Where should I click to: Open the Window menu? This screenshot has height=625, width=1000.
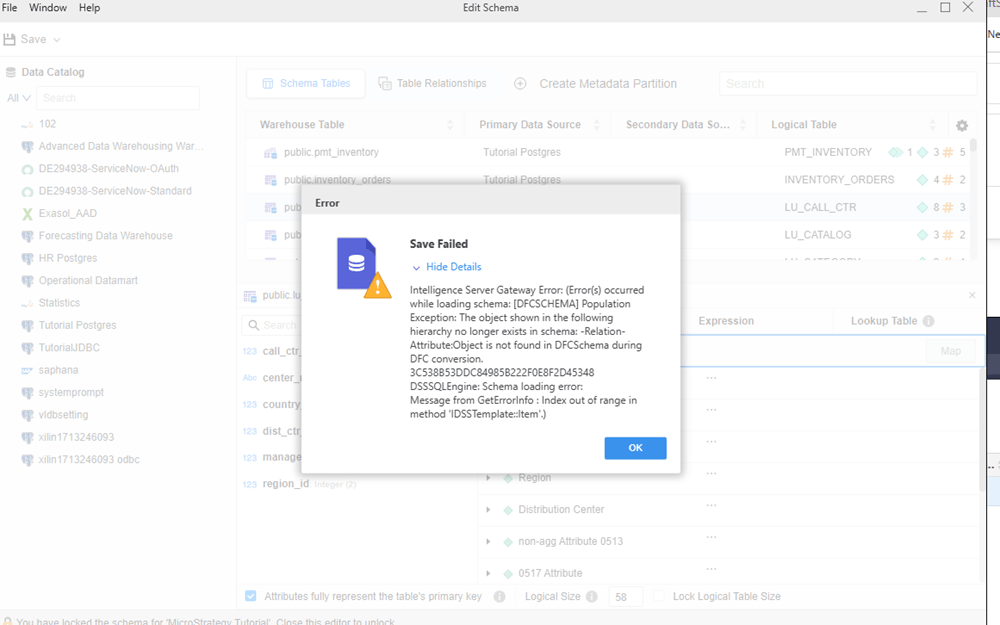(48, 8)
